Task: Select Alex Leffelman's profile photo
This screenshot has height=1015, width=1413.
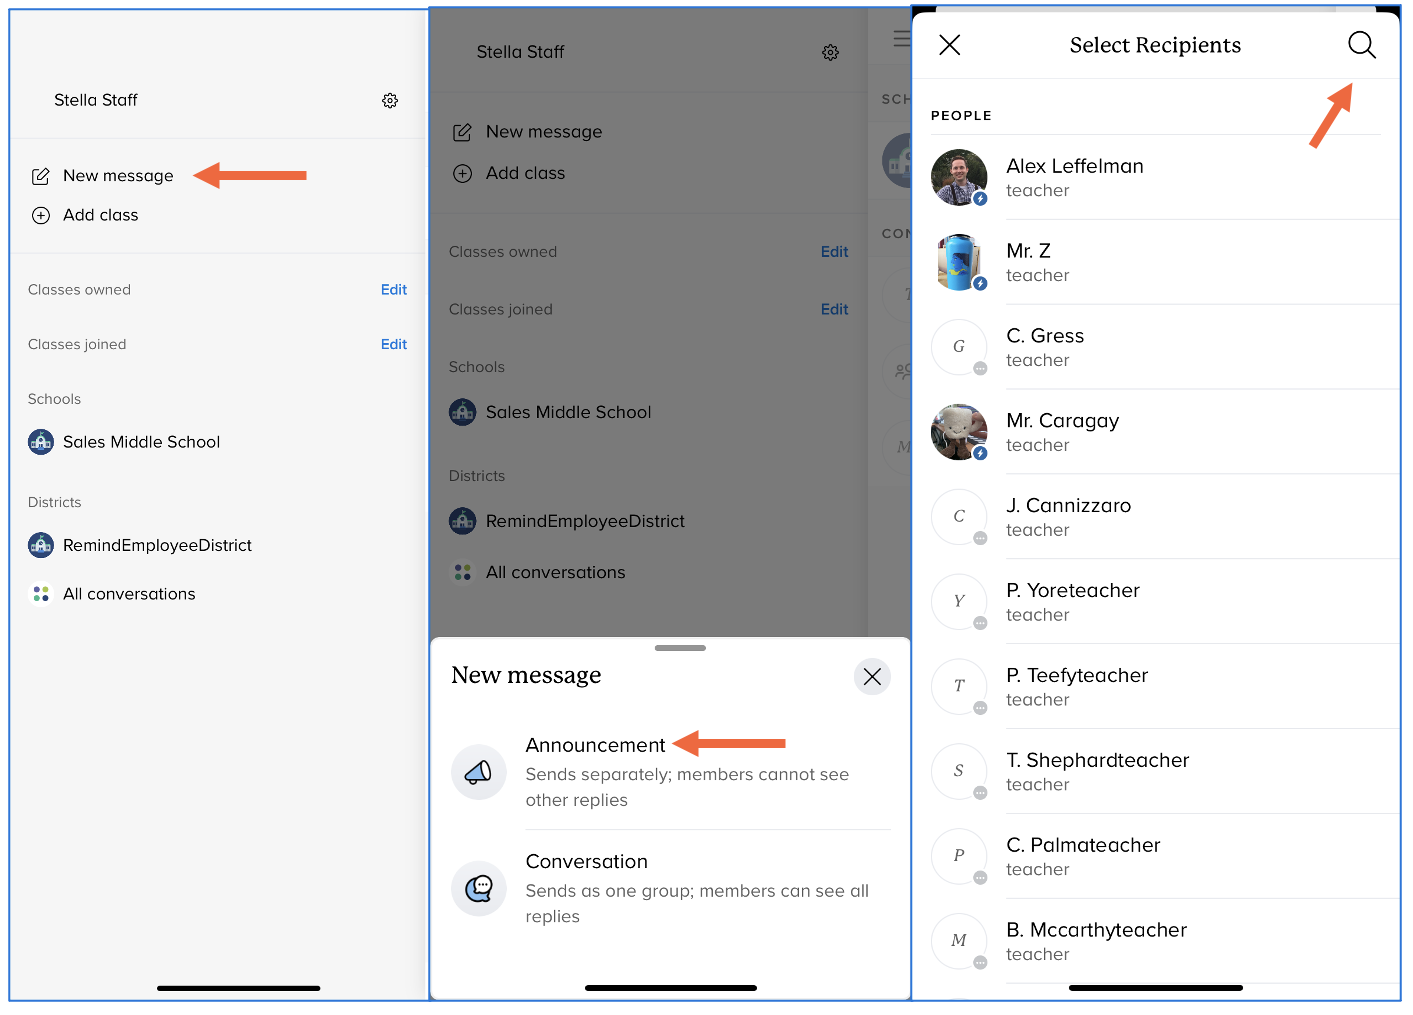Action: click(x=959, y=178)
